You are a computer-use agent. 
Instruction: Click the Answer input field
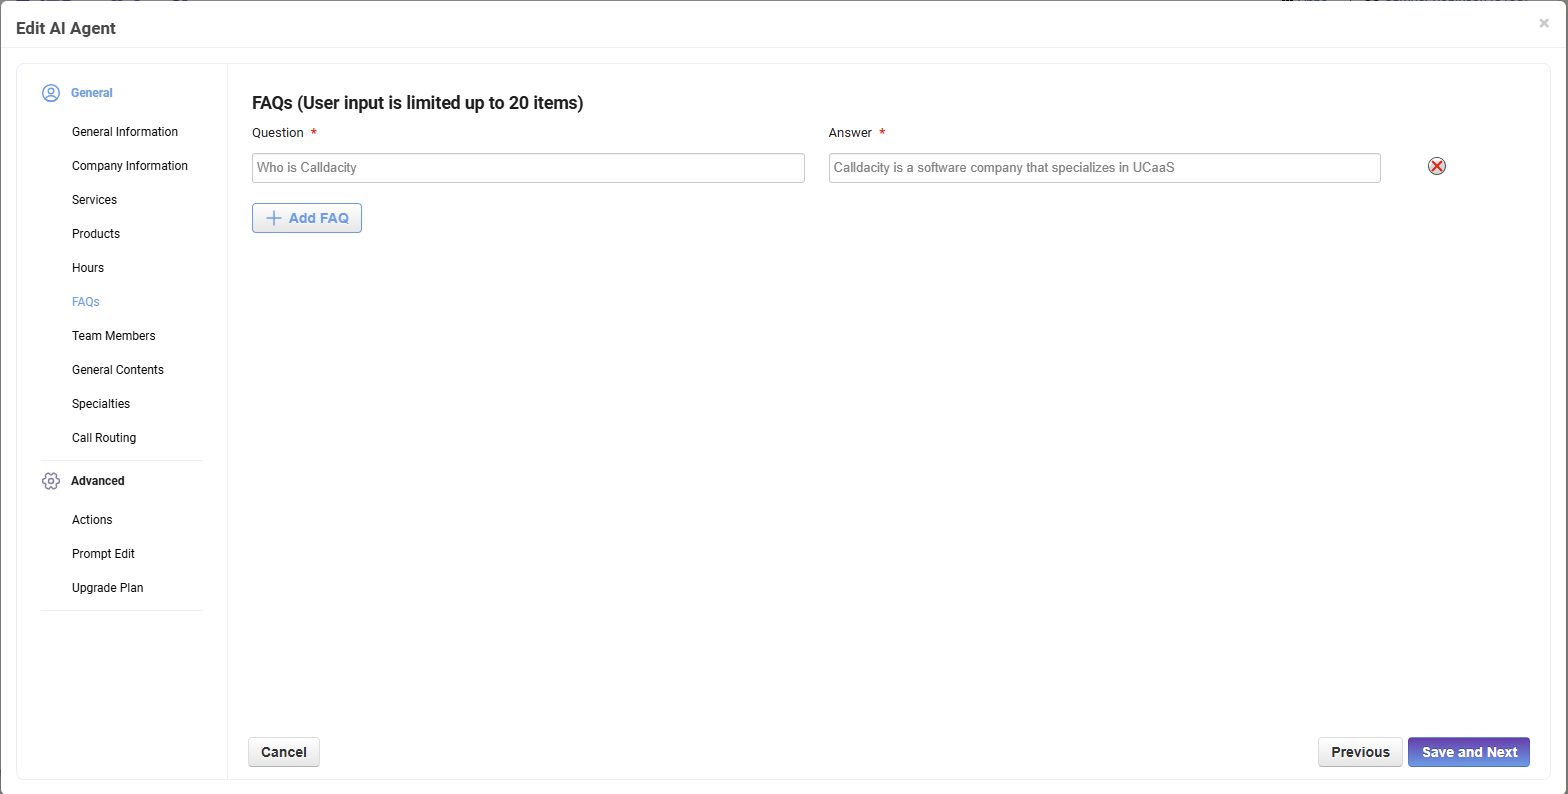[x=1104, y=168]
